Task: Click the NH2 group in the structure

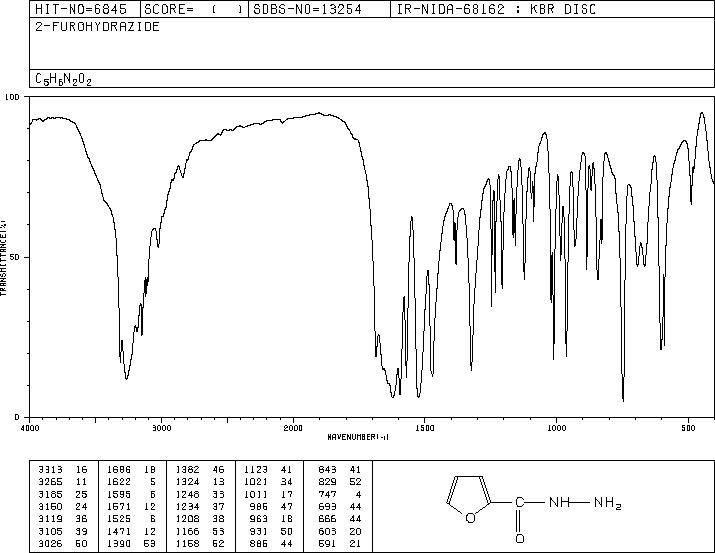Action: [x=607, y=503]
